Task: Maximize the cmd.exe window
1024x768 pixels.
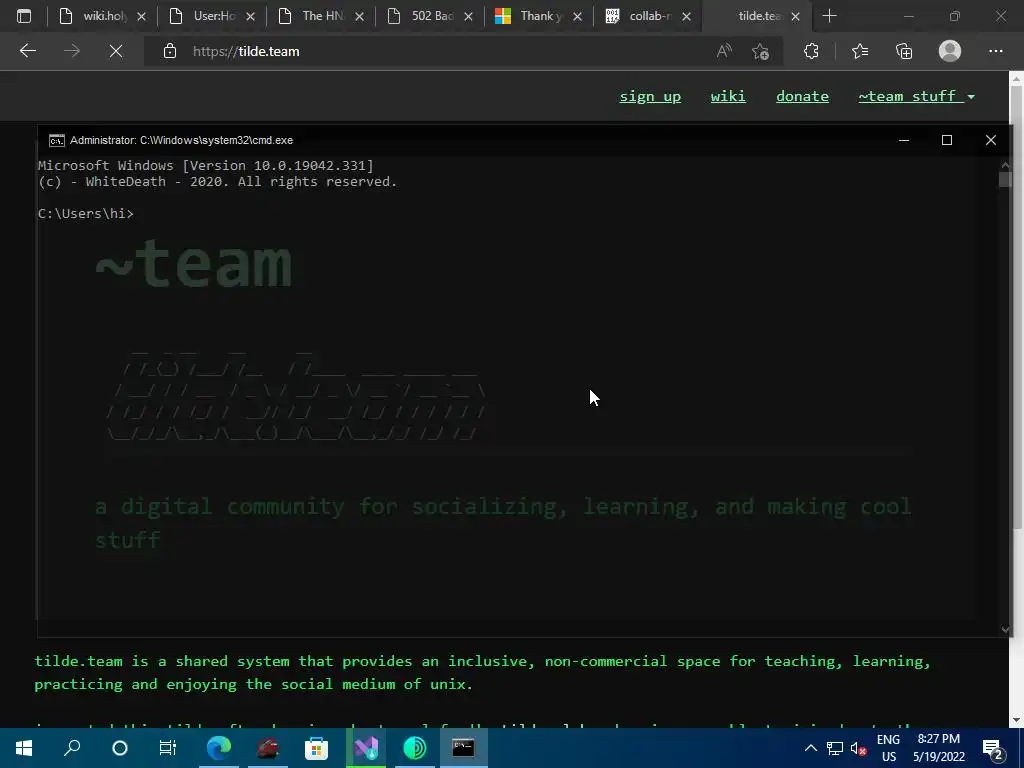Action: pos(947,140)
